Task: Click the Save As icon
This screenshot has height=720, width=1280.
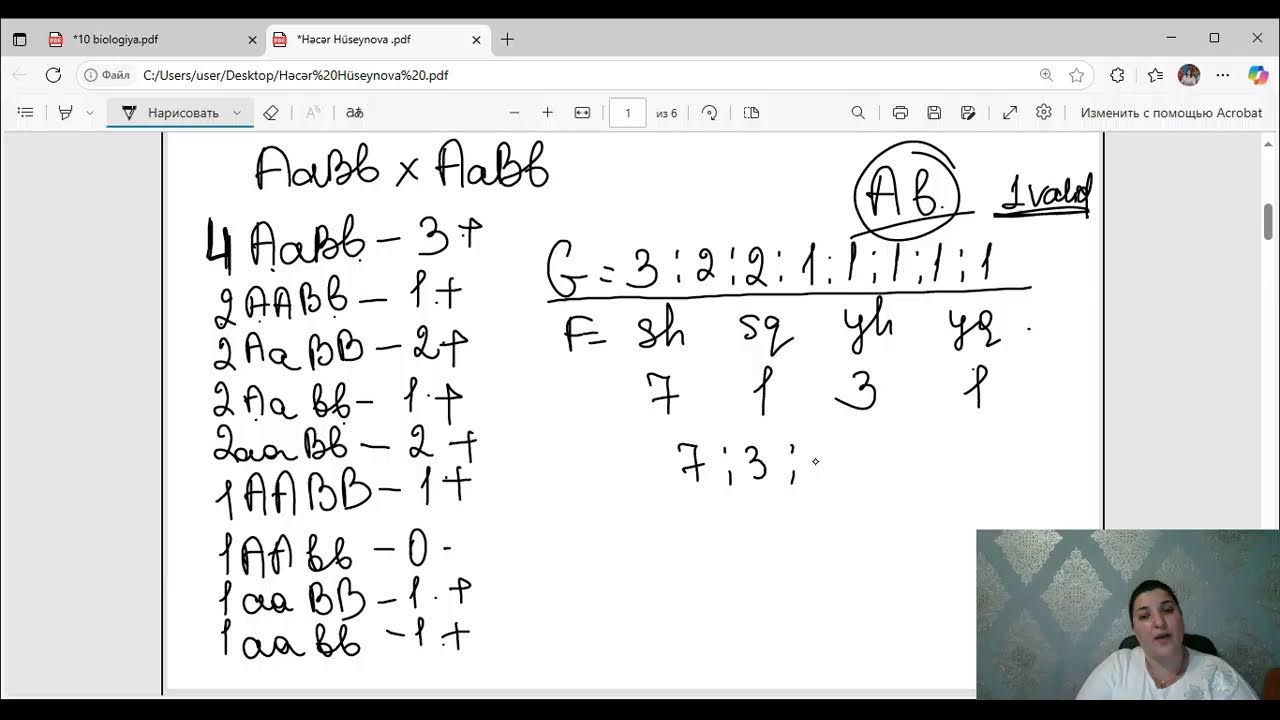Action: [968, 113]
